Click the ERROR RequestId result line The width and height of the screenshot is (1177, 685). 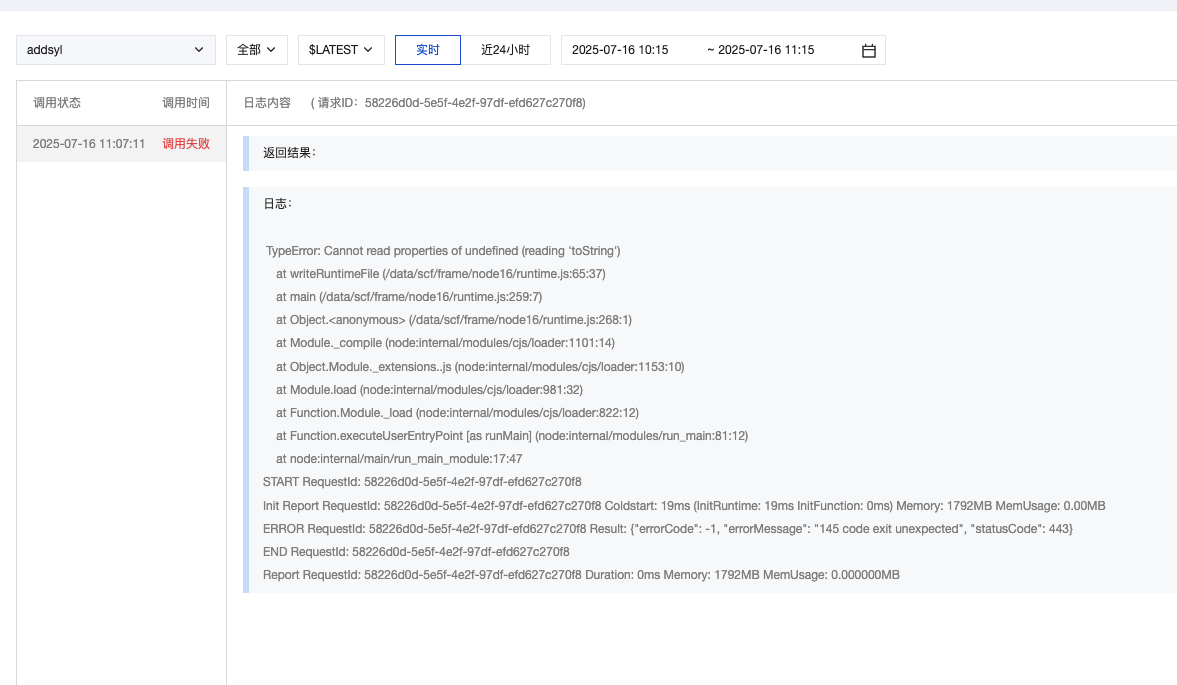tap(667, 529)
